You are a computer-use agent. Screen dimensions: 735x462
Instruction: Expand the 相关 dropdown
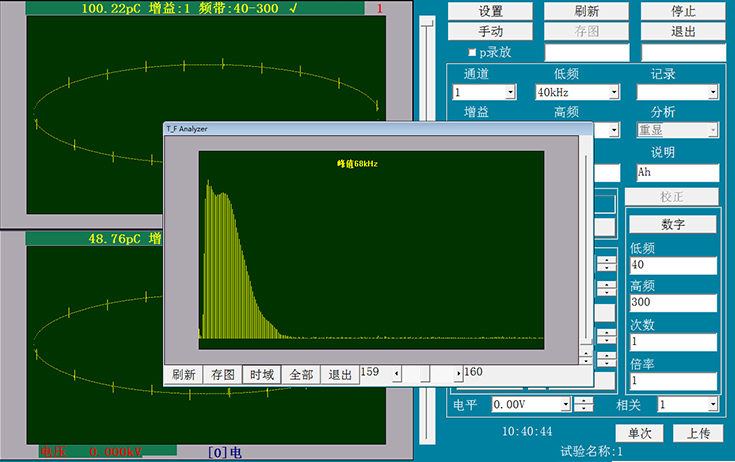click(713, 405)
